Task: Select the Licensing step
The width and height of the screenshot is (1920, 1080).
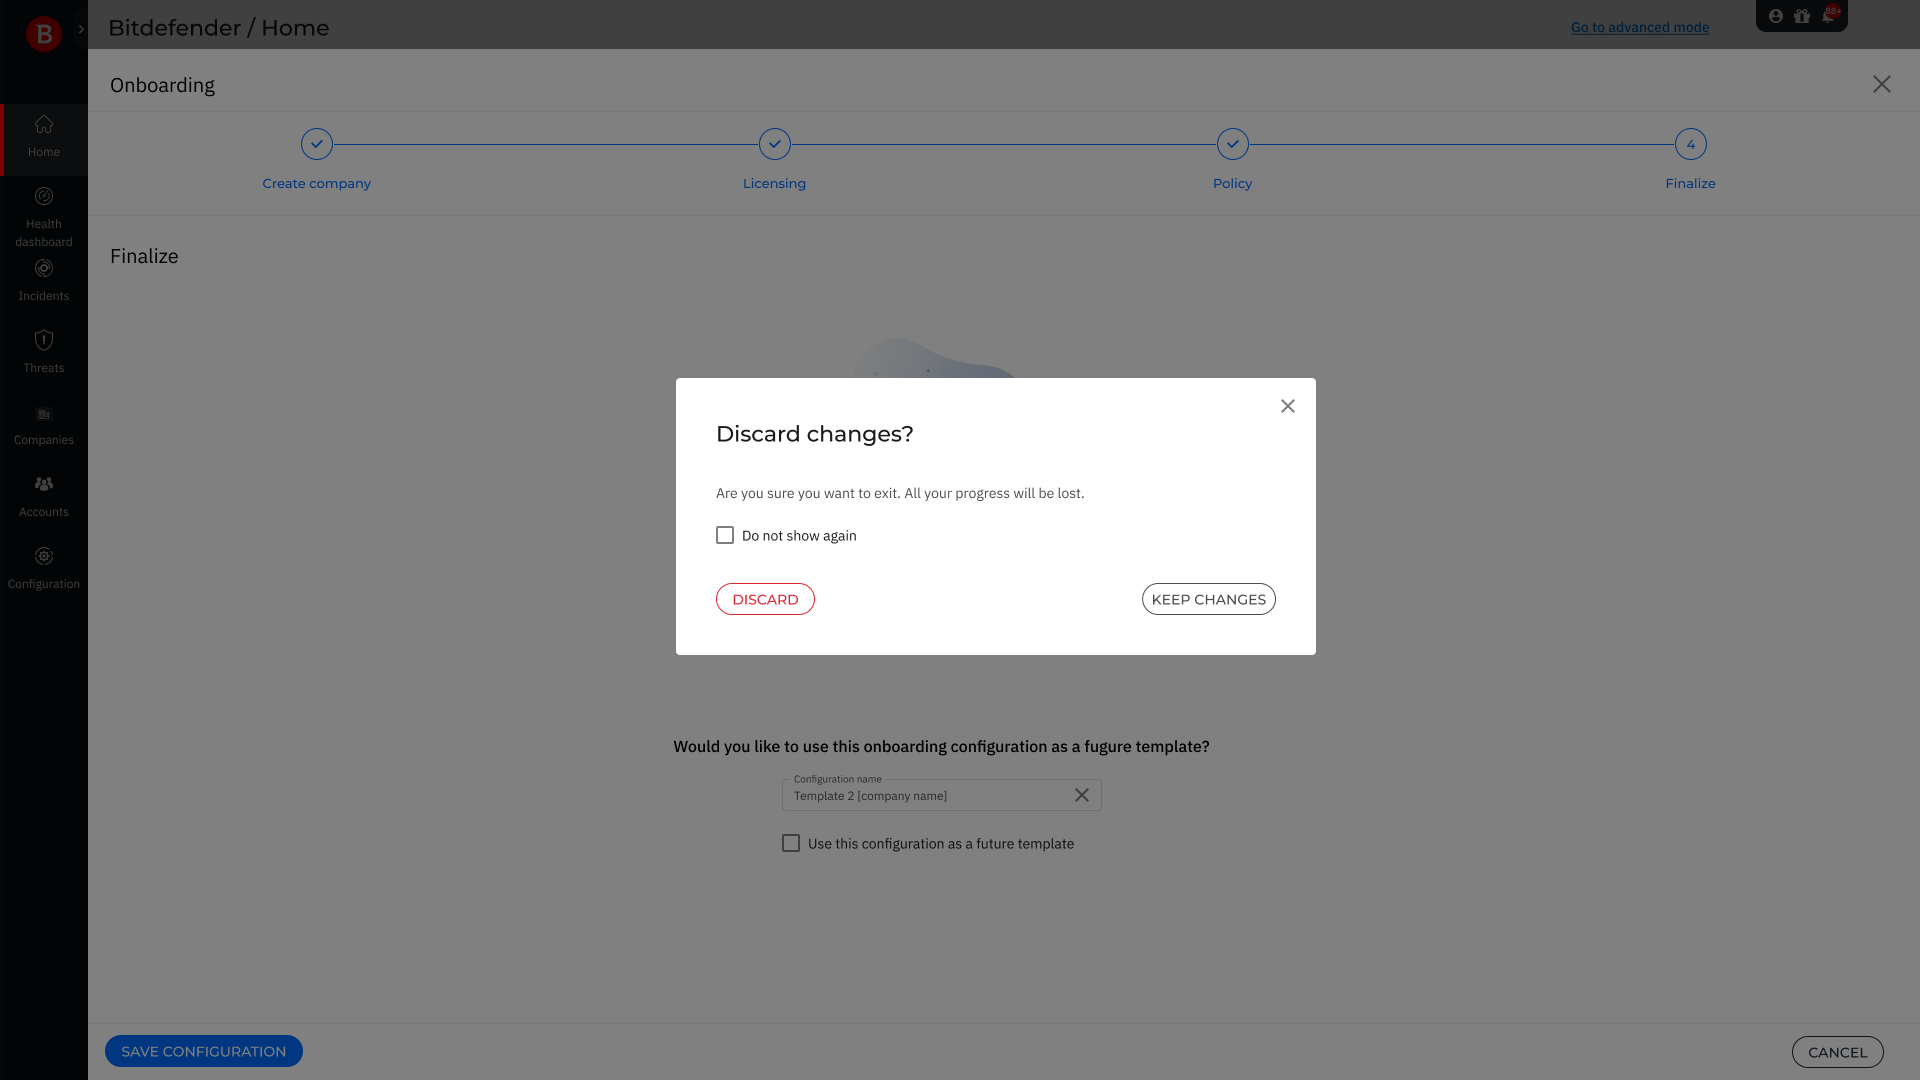Action: pyautogui.click(x=774, y=160)
